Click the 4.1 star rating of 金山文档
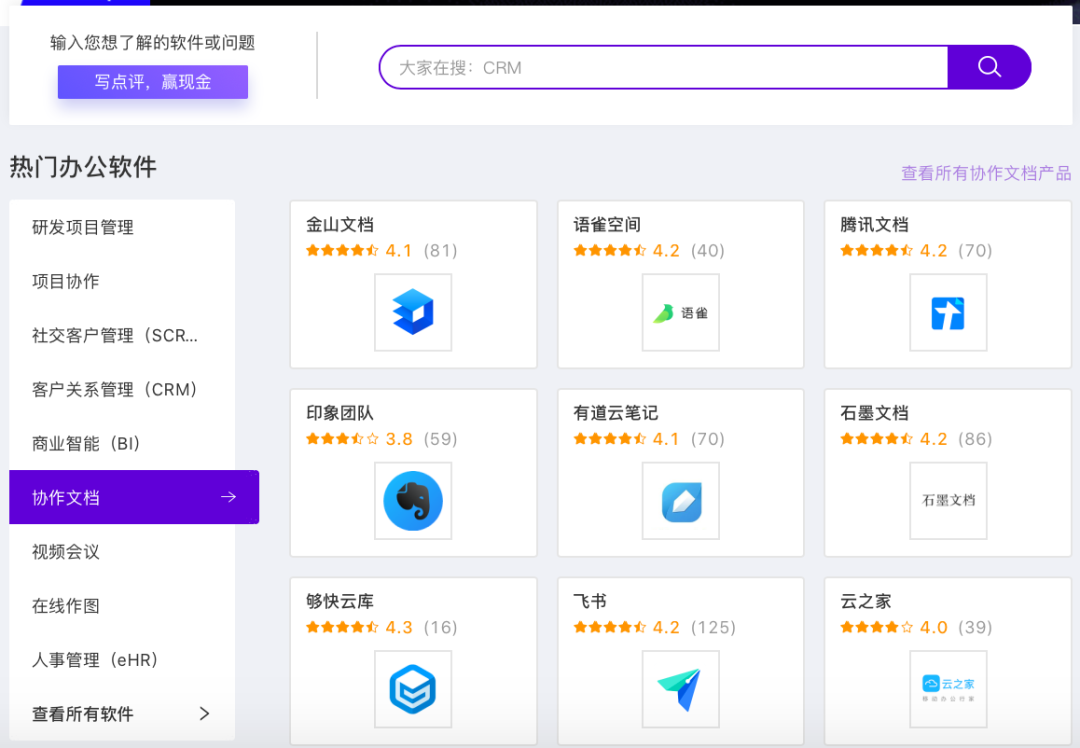 [x=359, y=250]
